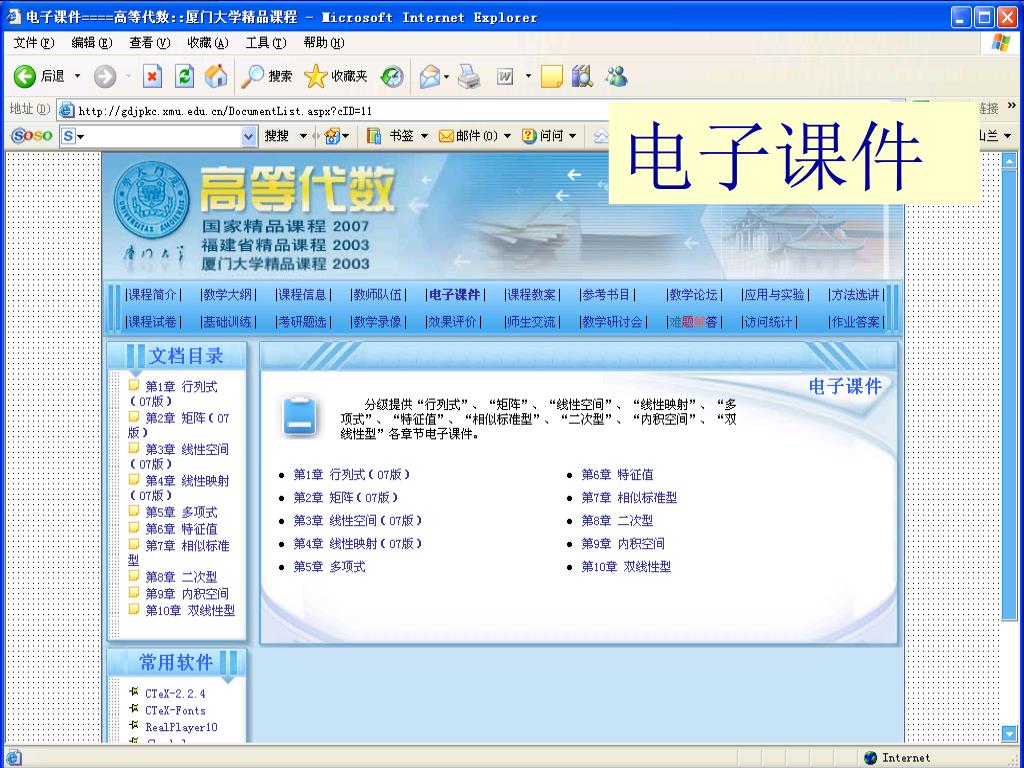The width and height of the screenshot is (1024, 768).
Task: Open the 问问 dropdown arrow
Action: click(x=573, y=136)
